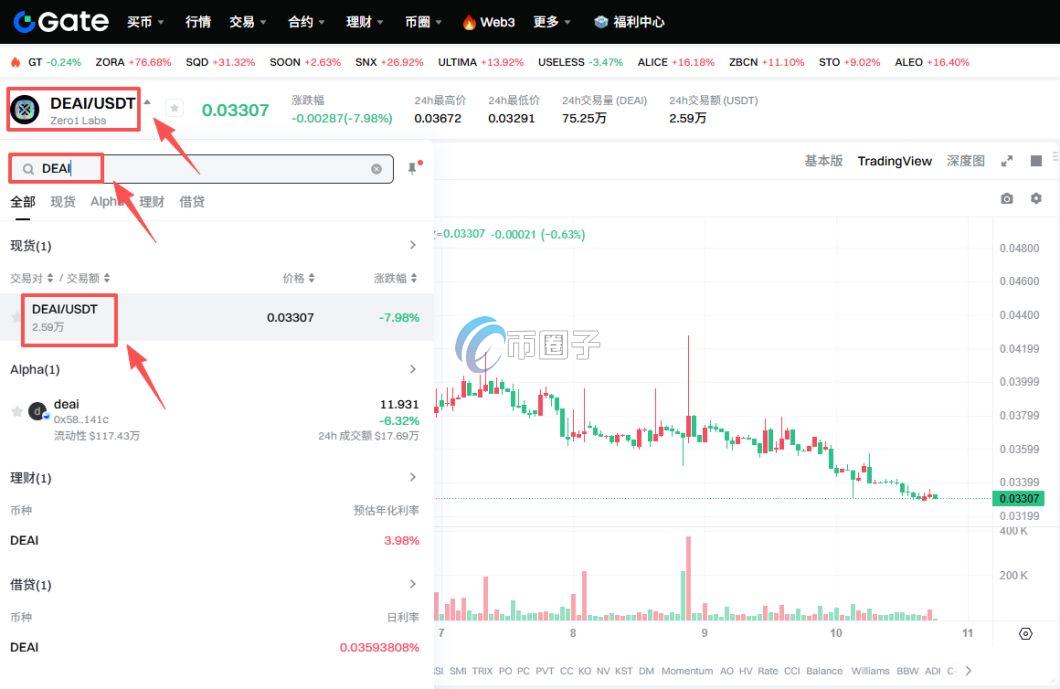Click the hexagon icon on time axis
The image size is (1060, 689).
pos(1025,633)
